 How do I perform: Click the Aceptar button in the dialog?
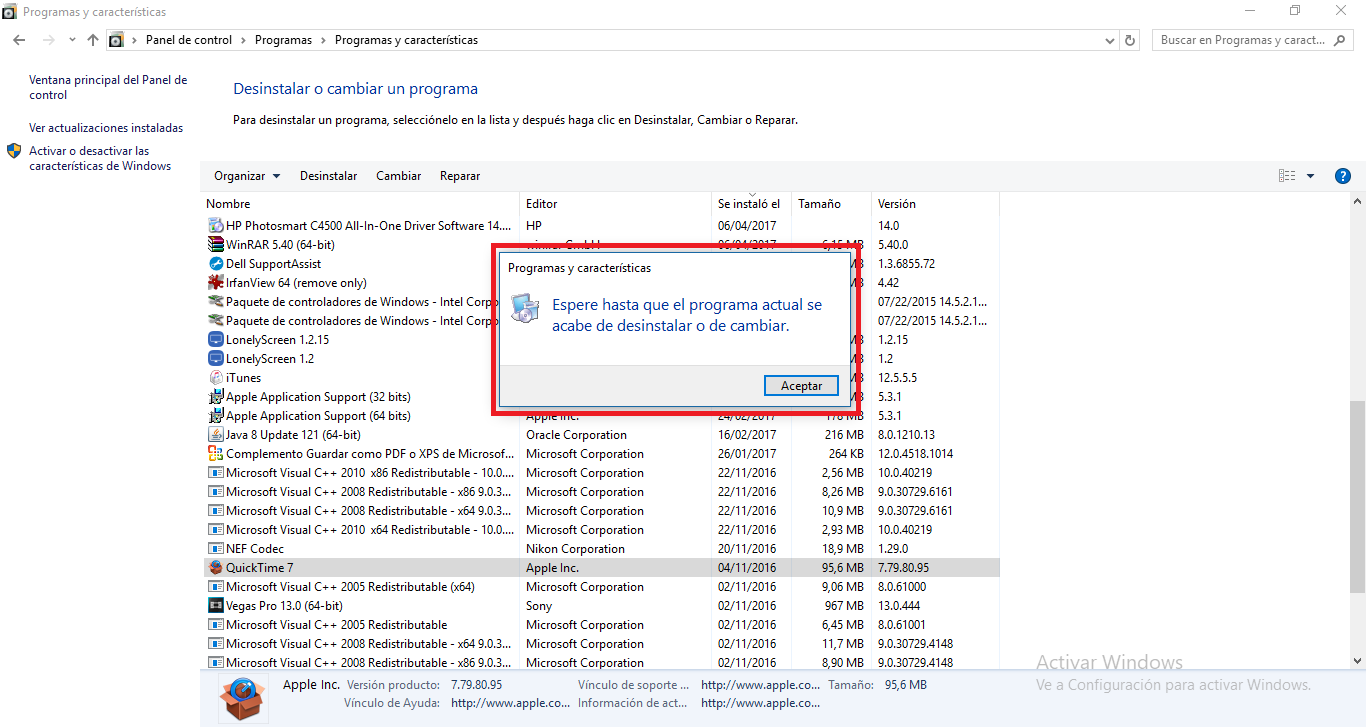pyautogui.click(x=801, y=386)
